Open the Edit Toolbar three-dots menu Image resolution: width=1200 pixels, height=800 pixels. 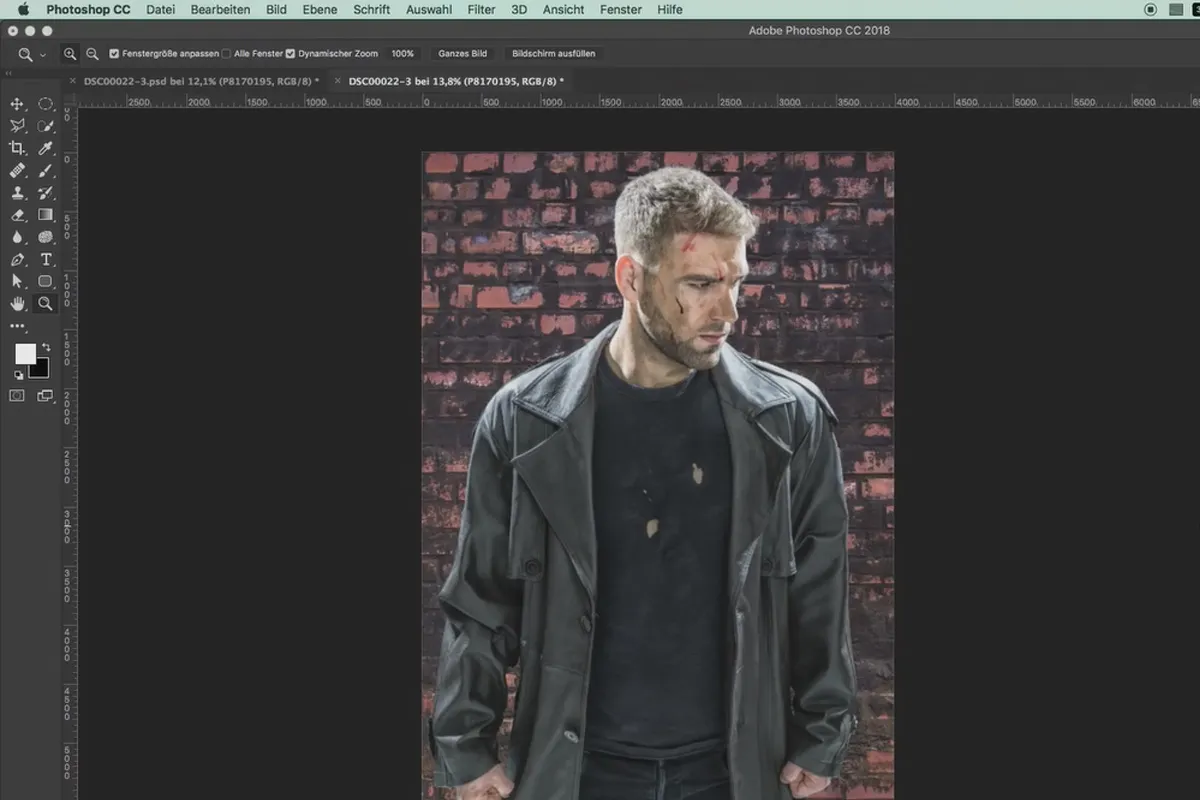click(x=17, y=326)
